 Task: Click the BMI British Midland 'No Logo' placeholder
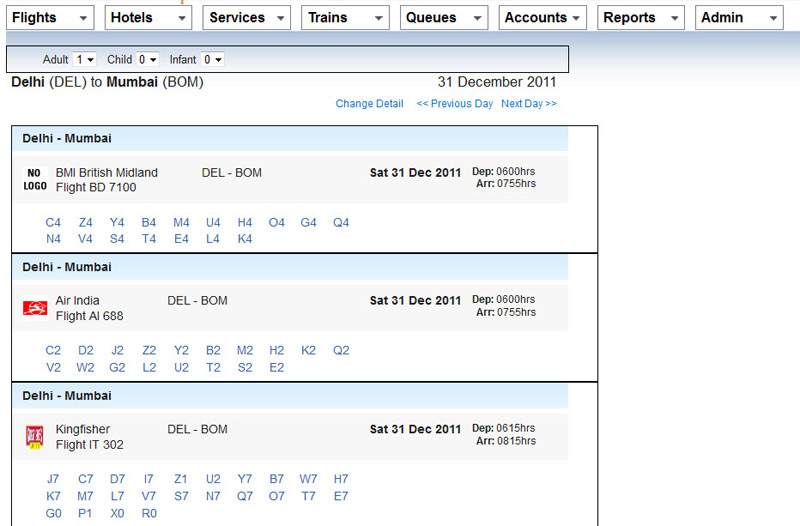tap(35, 179)
